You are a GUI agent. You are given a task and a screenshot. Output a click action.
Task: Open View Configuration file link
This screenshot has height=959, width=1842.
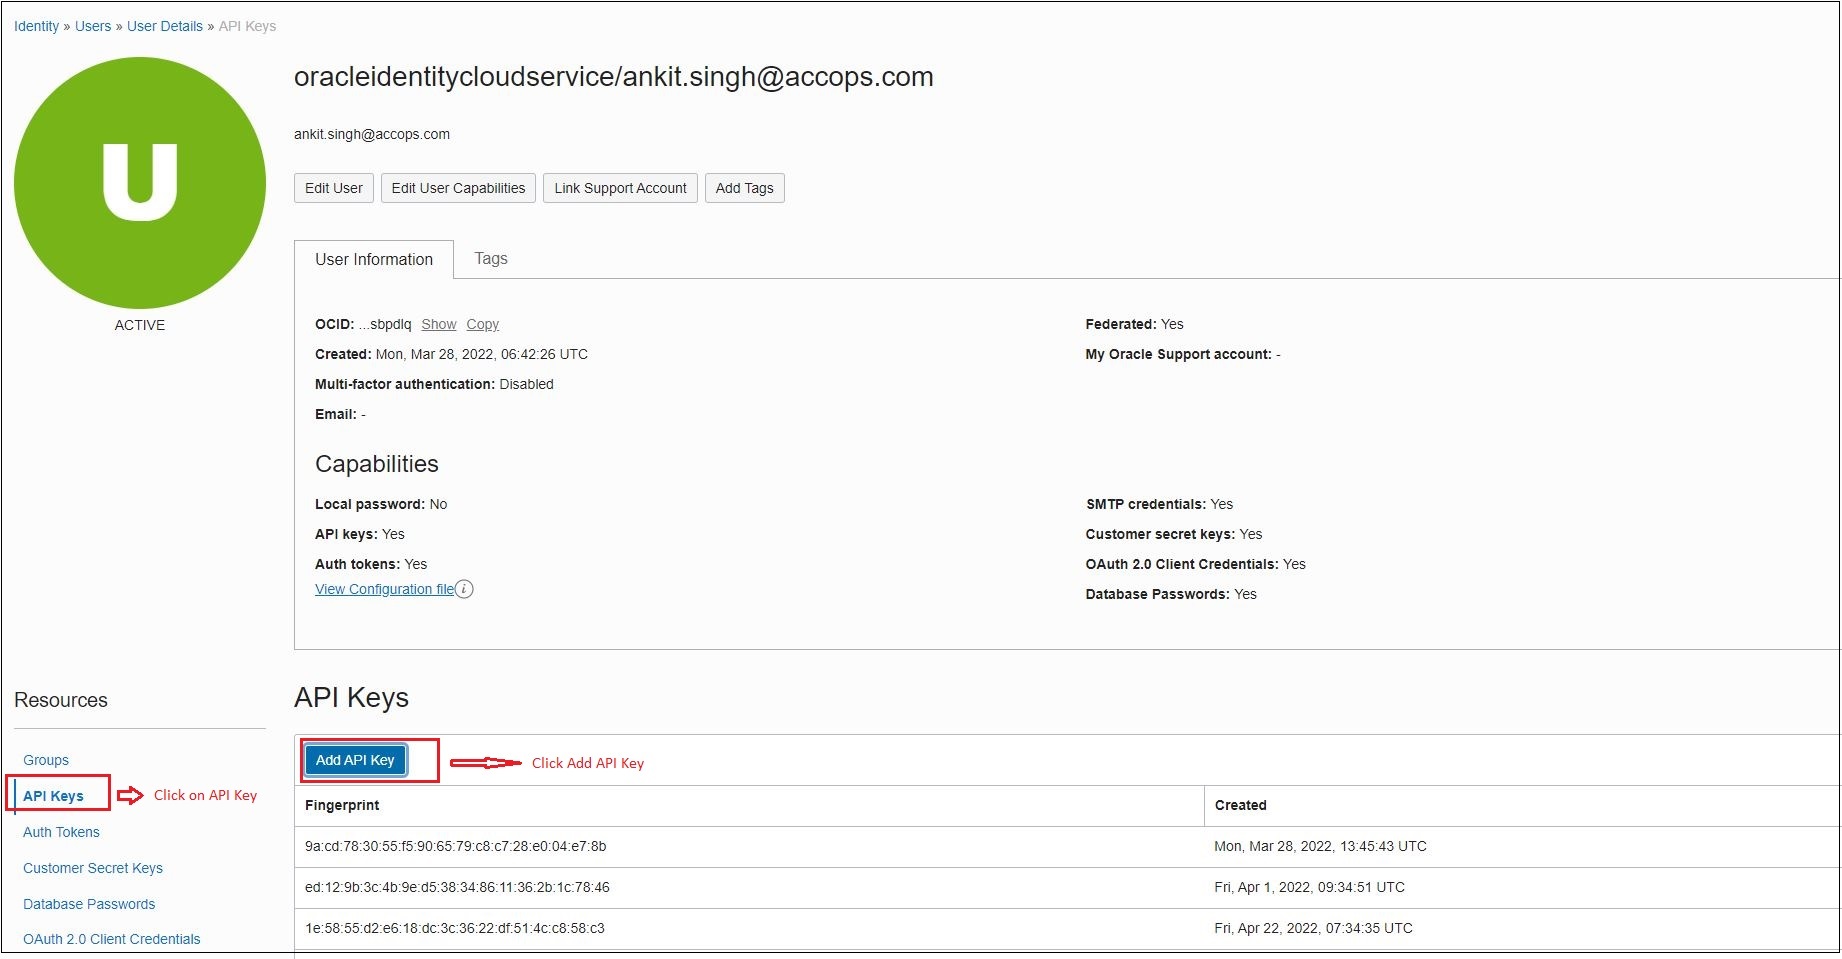(x=384, y=589)
